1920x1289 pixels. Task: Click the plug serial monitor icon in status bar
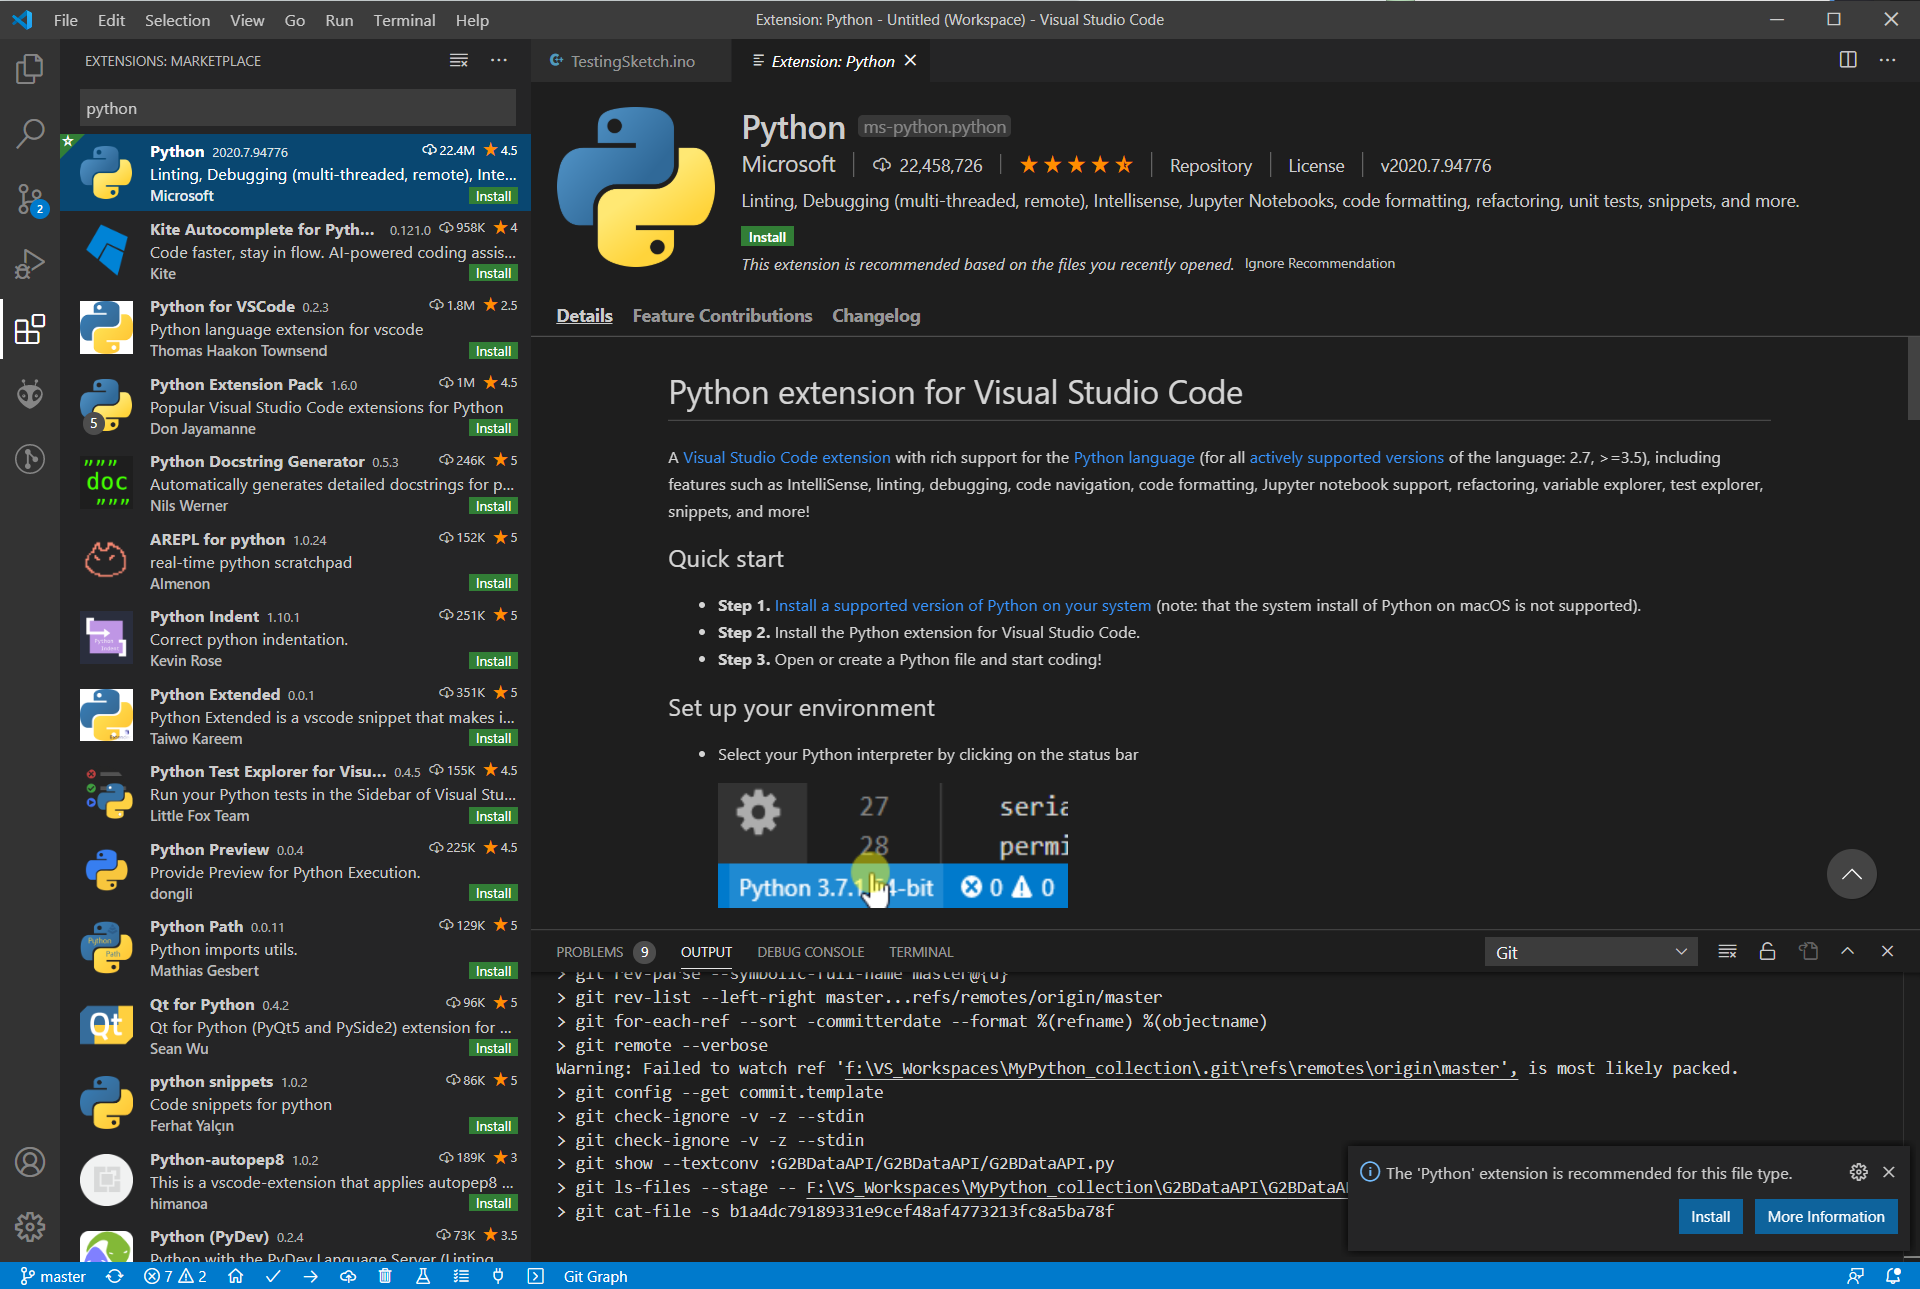(498, 1276)
